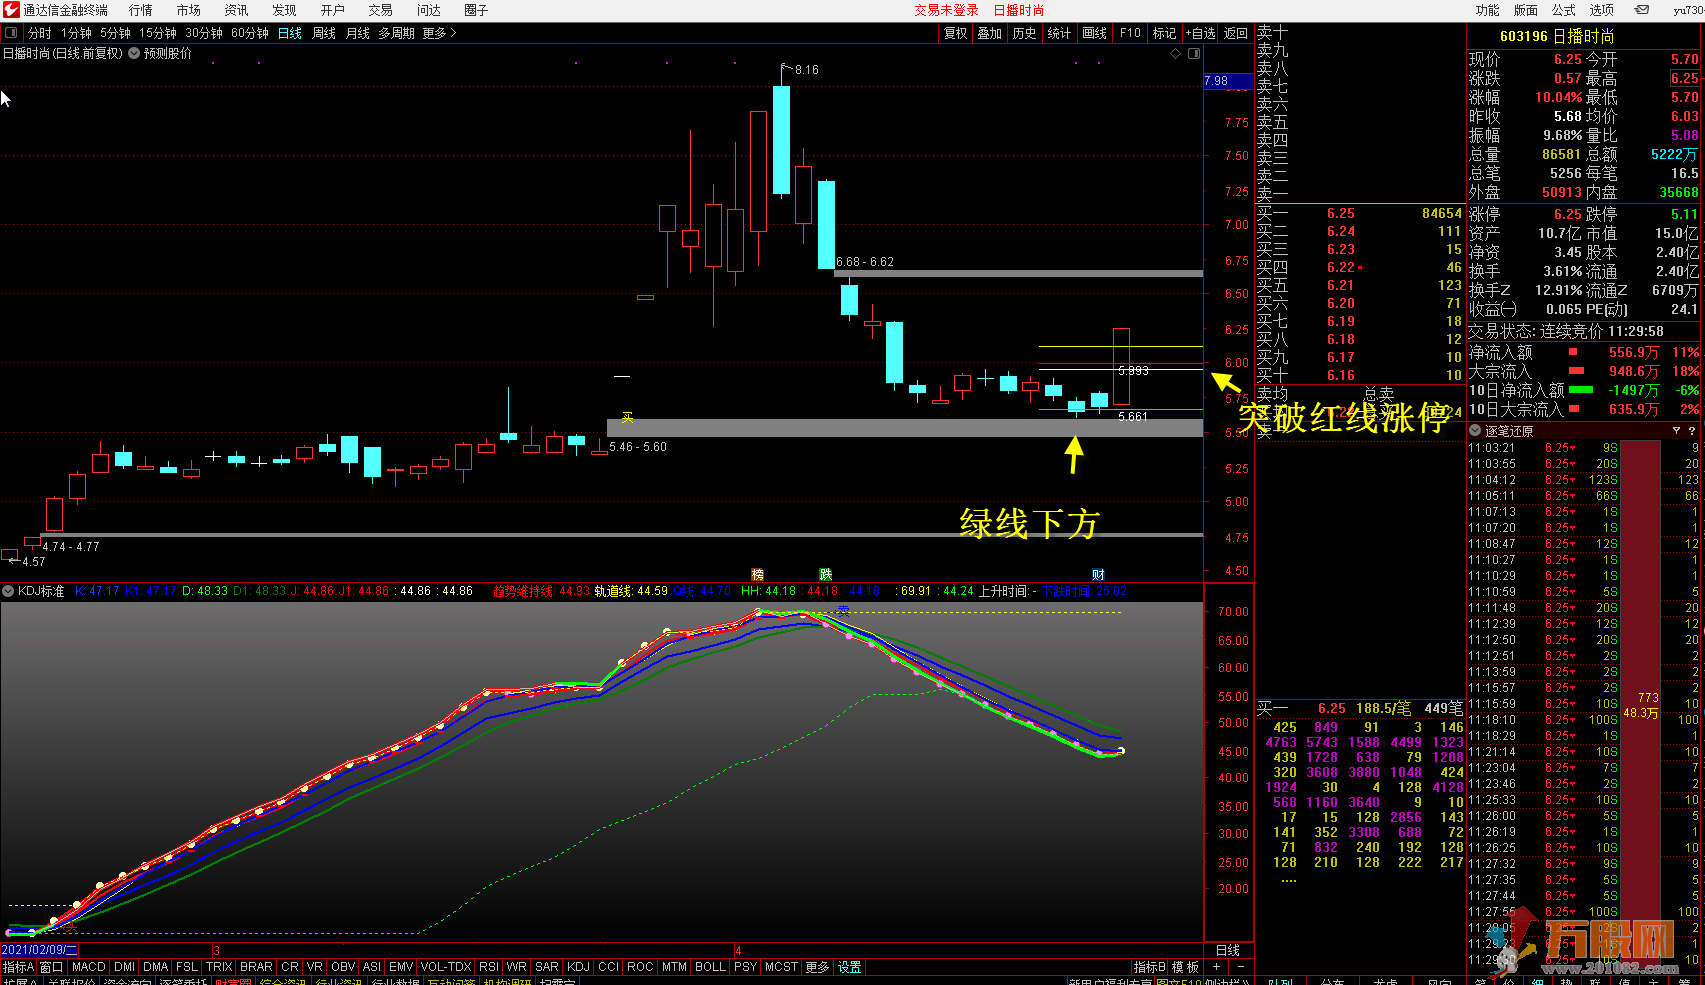Click the minus zoom button in bottom bar
The width and height of the screenshot is (1705, 985).
[x=1241, y=967]
